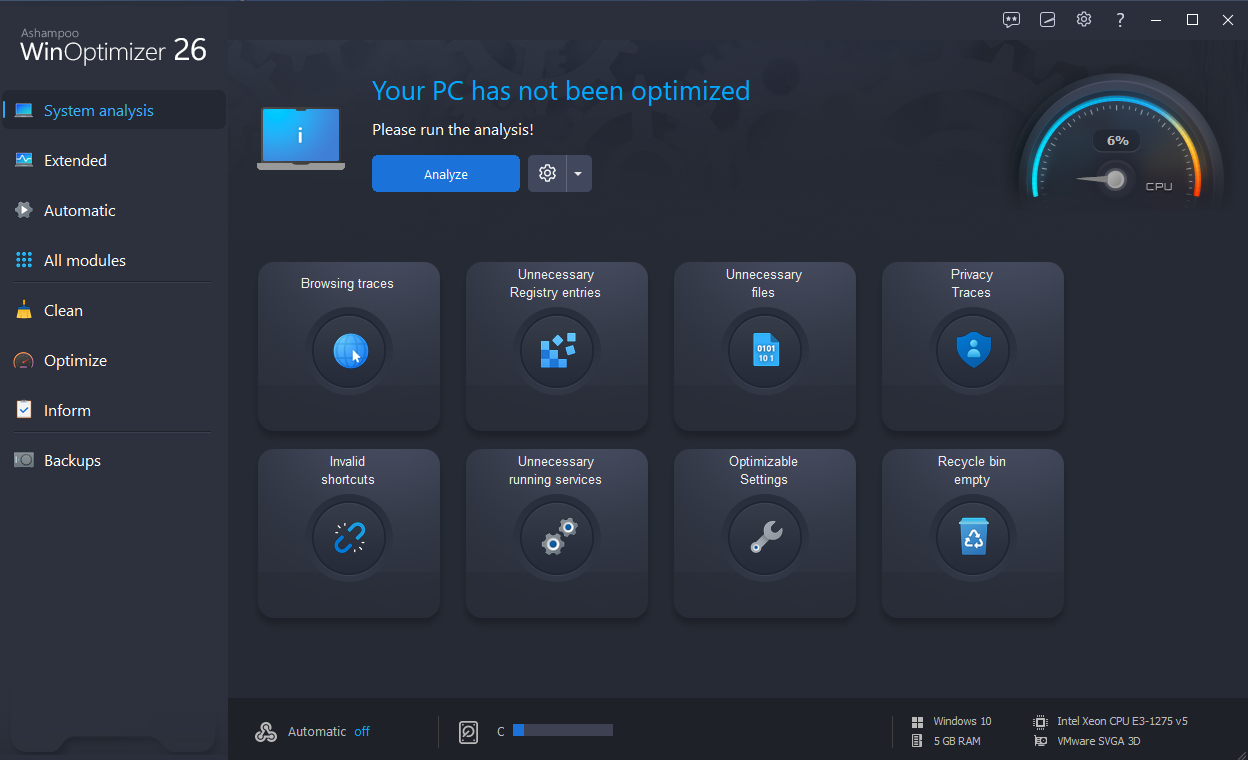Open help question mark icon
The height and width of the screenshot is (760, 1248).
[x=1120, y=20]
